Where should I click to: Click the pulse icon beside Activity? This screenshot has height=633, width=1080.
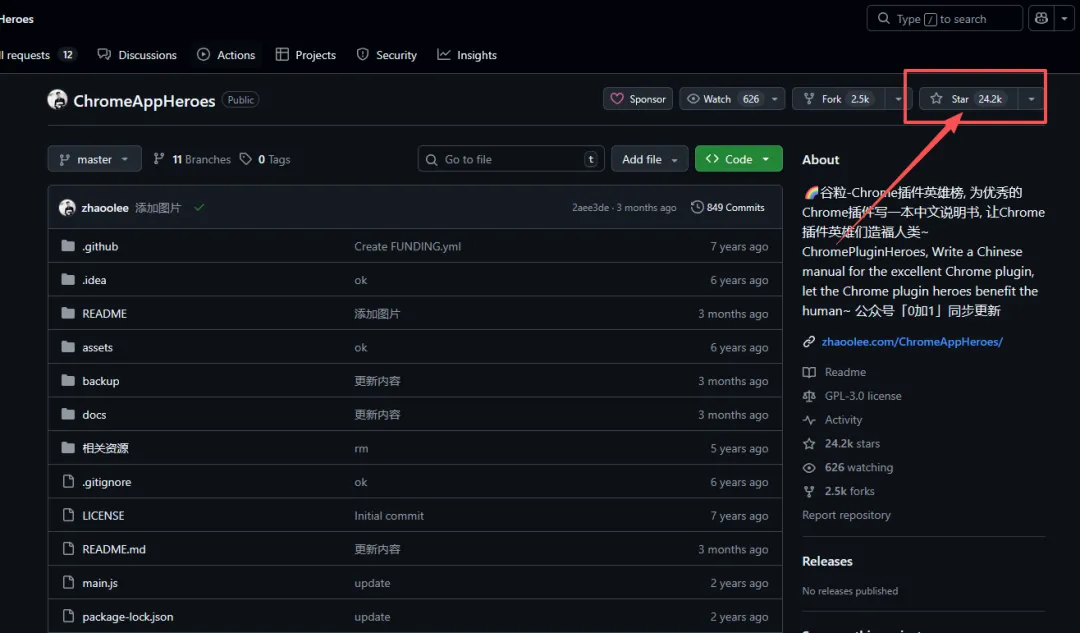pos(809,420)
